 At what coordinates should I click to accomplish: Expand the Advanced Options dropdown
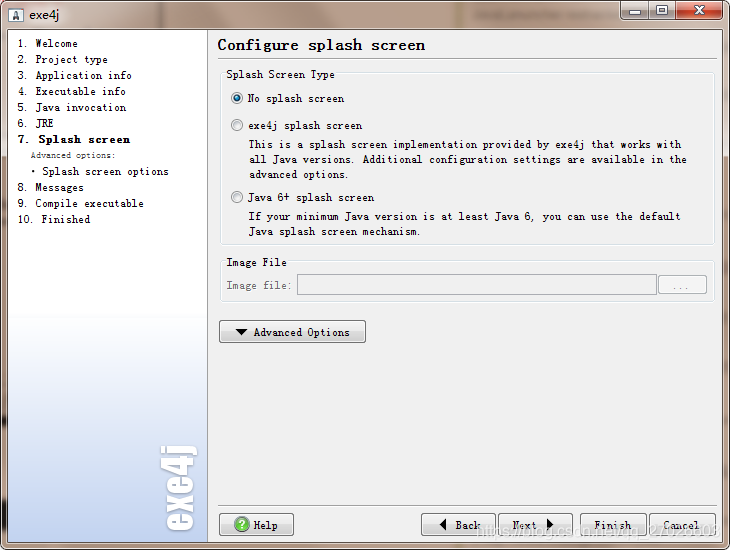(292, 332)
